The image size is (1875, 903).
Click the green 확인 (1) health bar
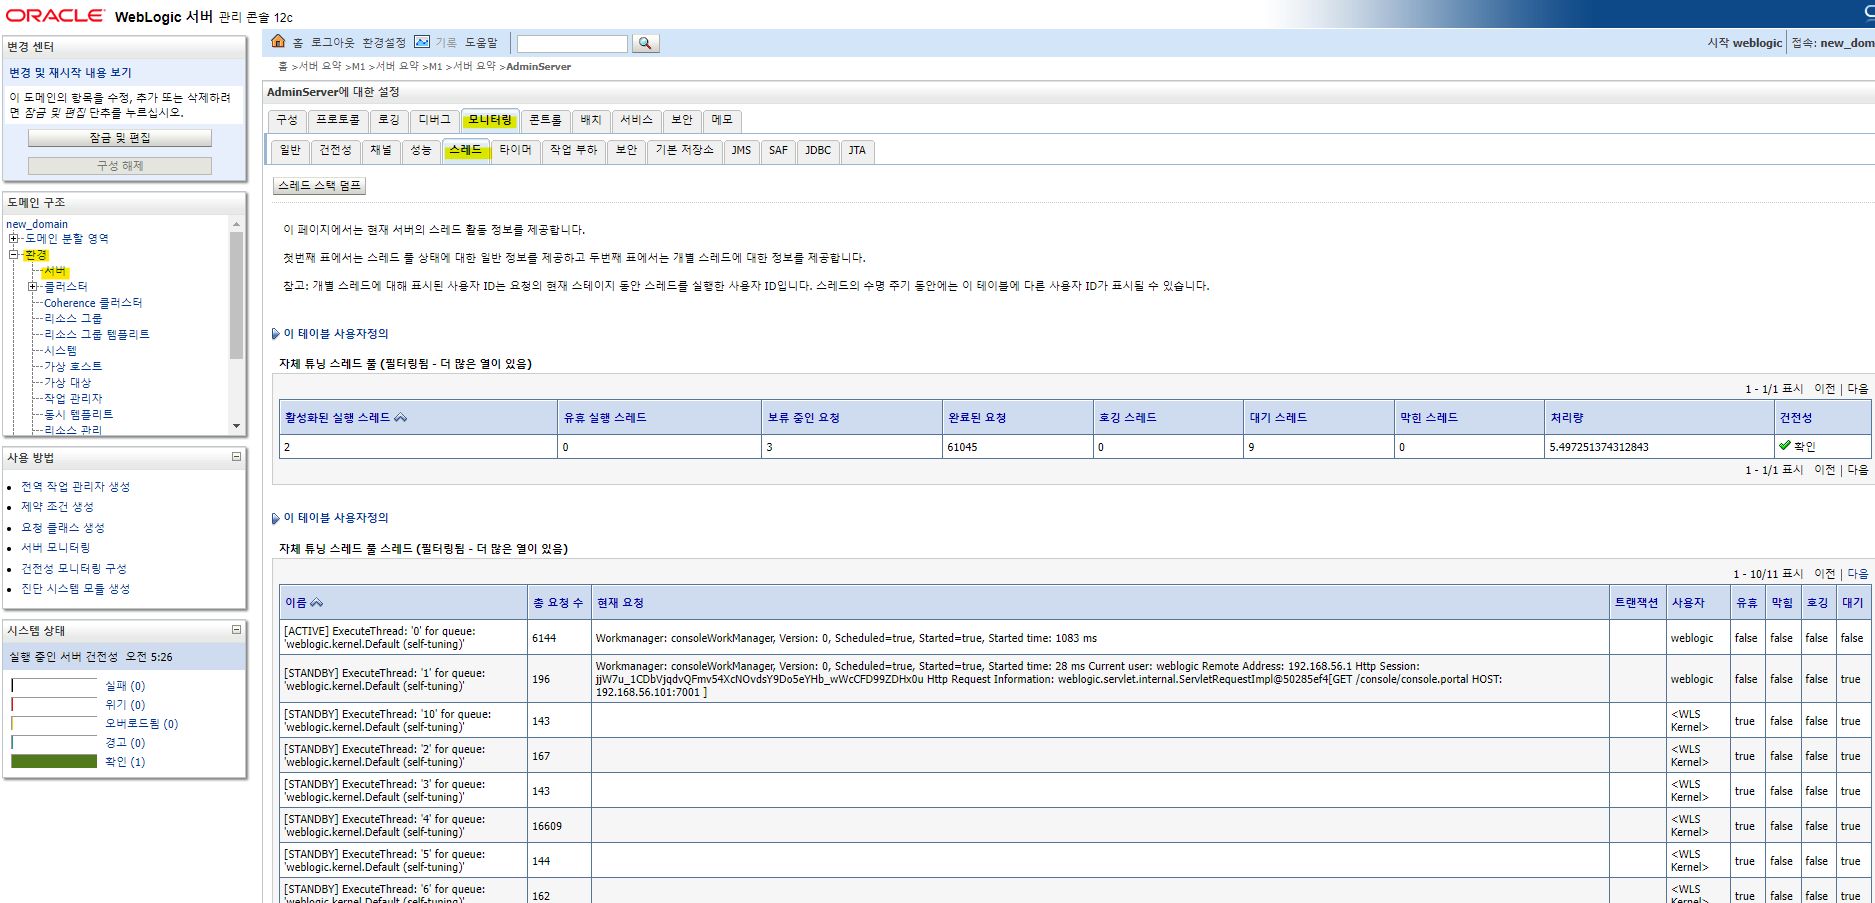click(54, 762)
